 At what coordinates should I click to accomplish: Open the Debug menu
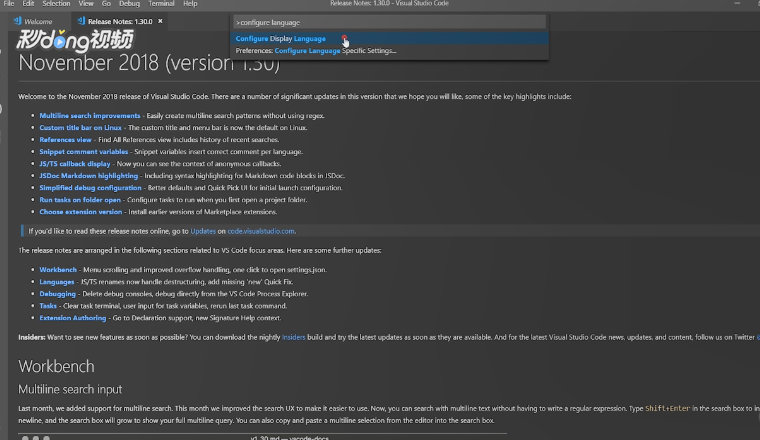coord(129,3)
